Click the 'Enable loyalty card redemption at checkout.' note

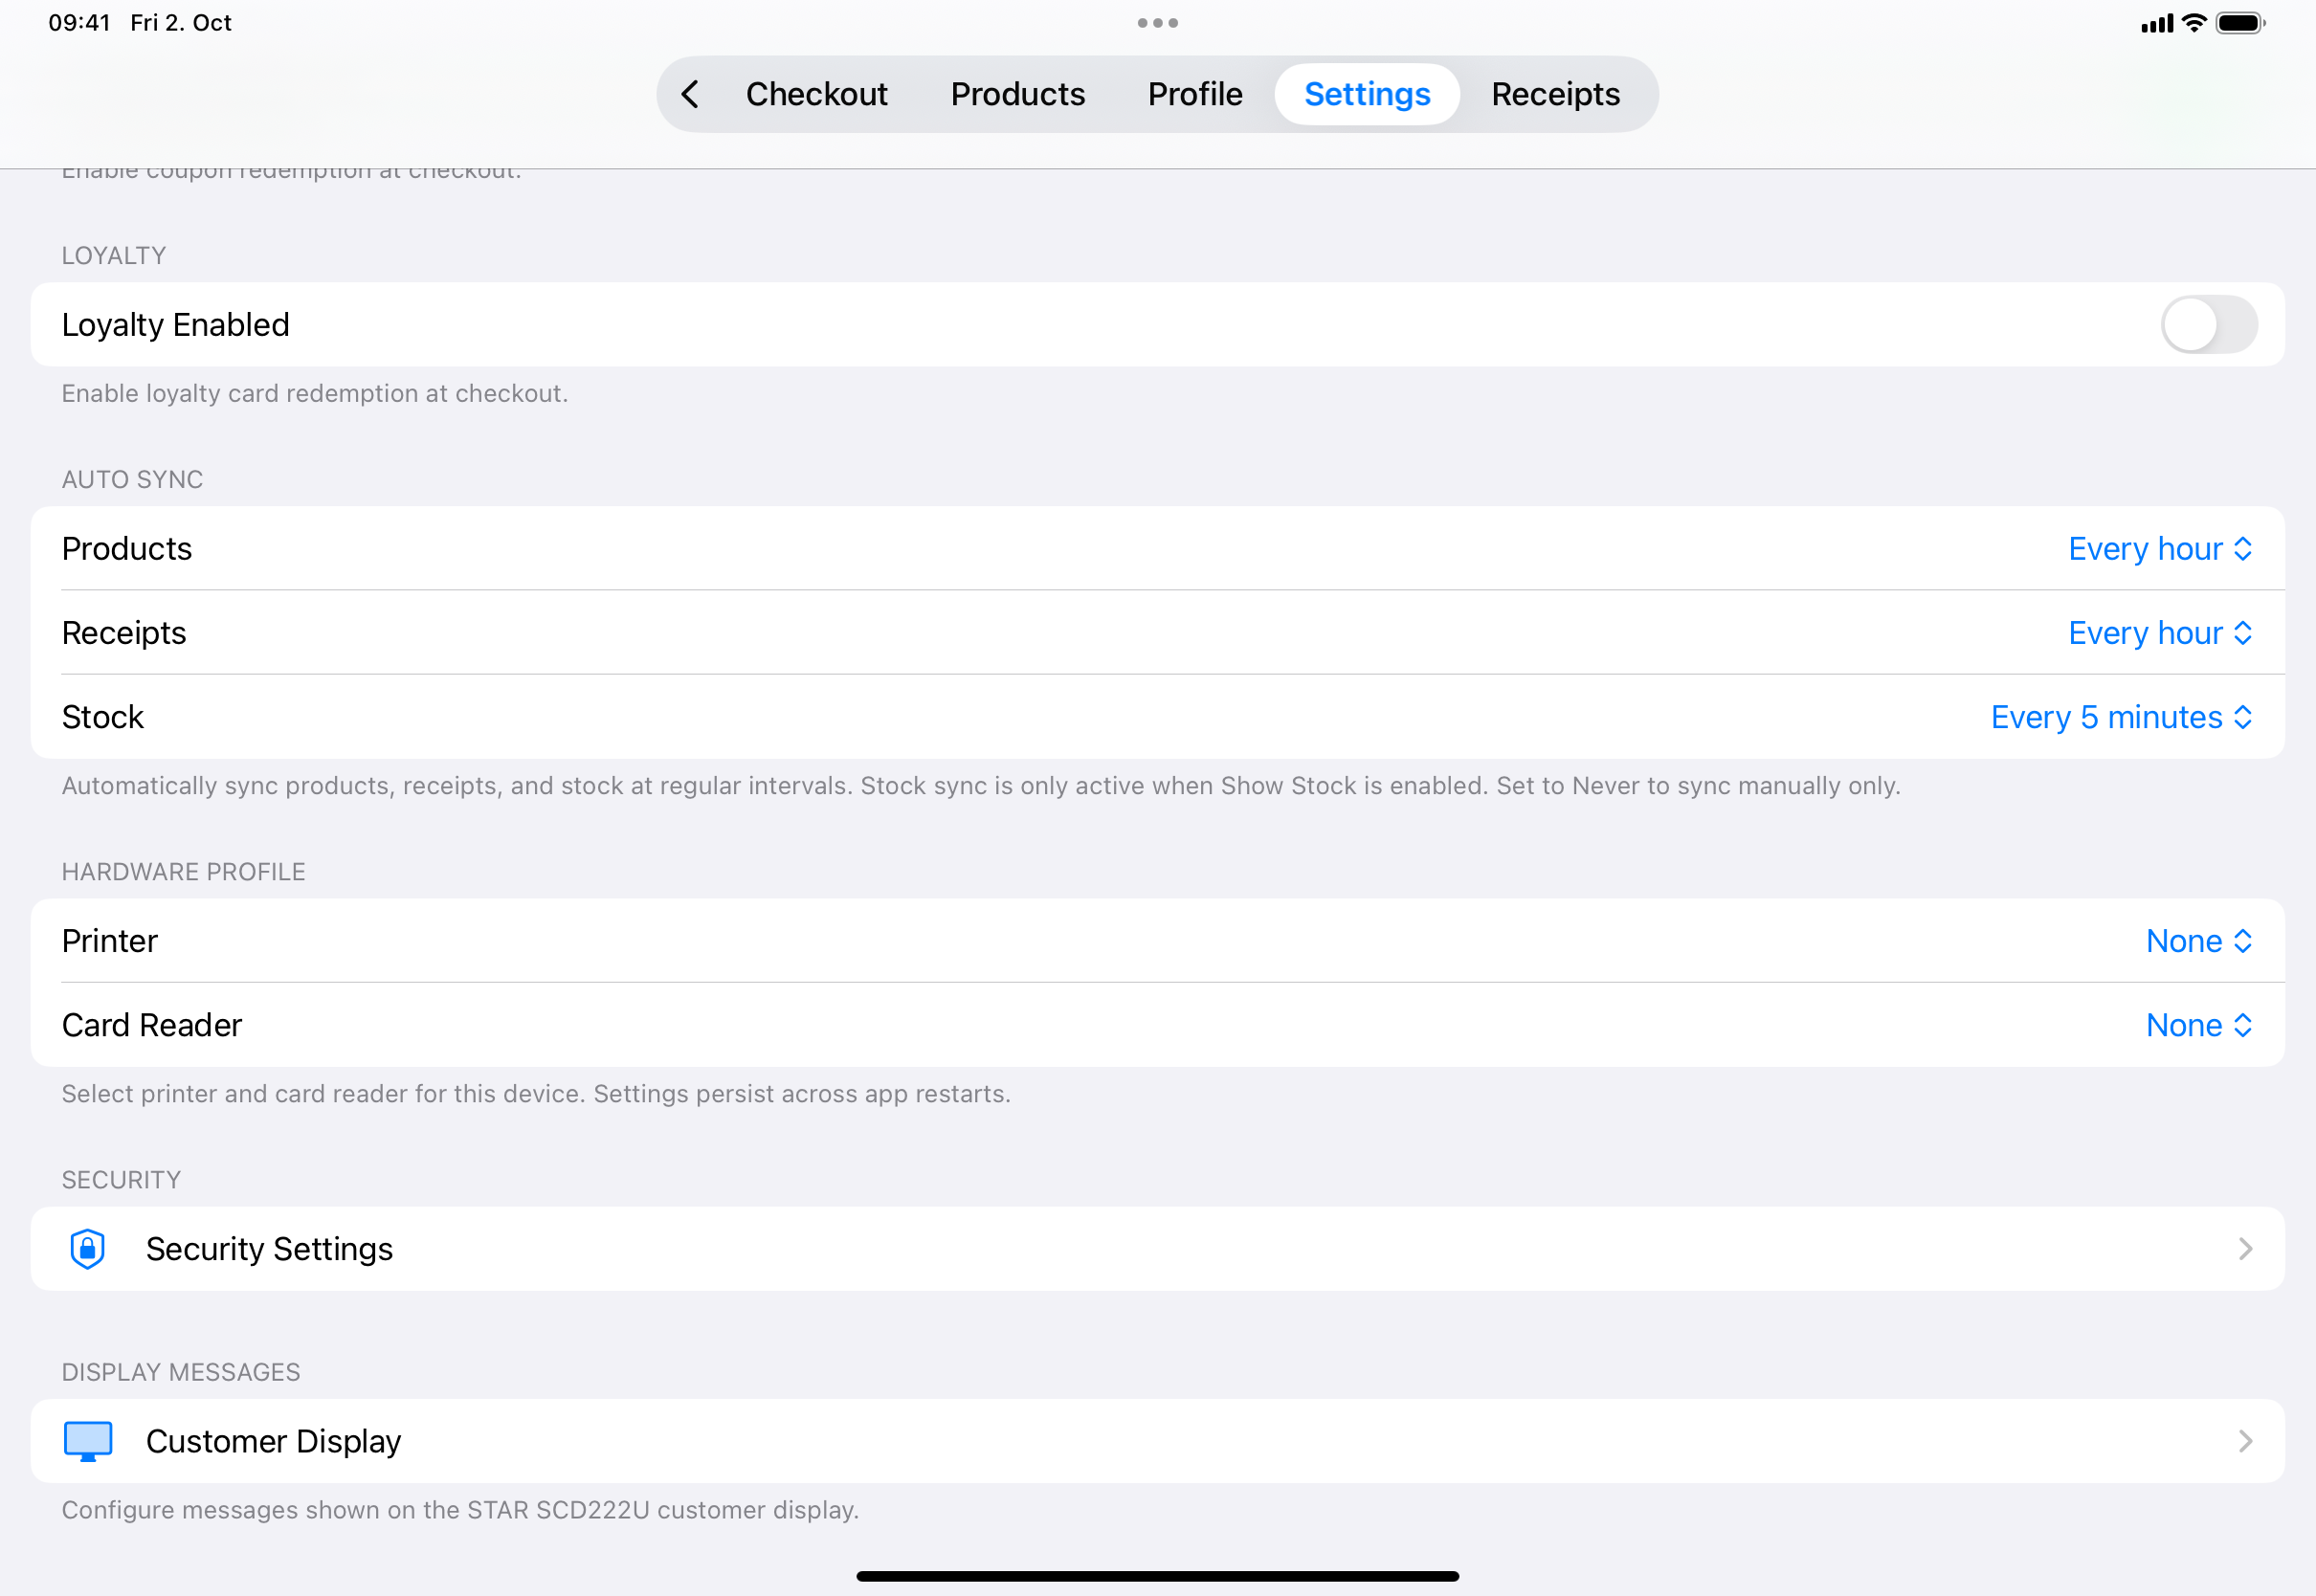(314, 393)
